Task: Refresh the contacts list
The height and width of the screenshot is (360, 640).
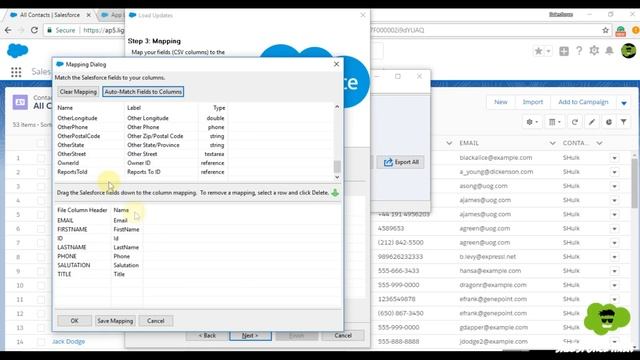Action: (575, 122)
